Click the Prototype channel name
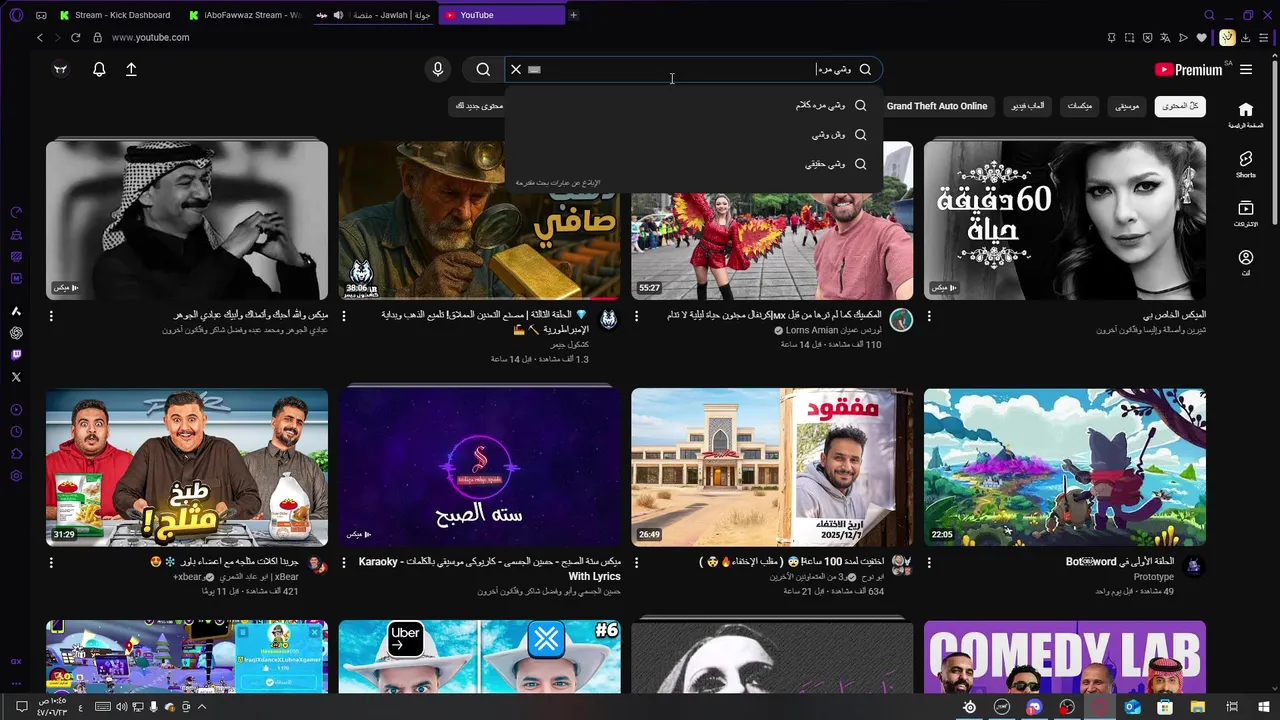Viewport: 1280px width, 720px height. click(x=1154, y=577)
